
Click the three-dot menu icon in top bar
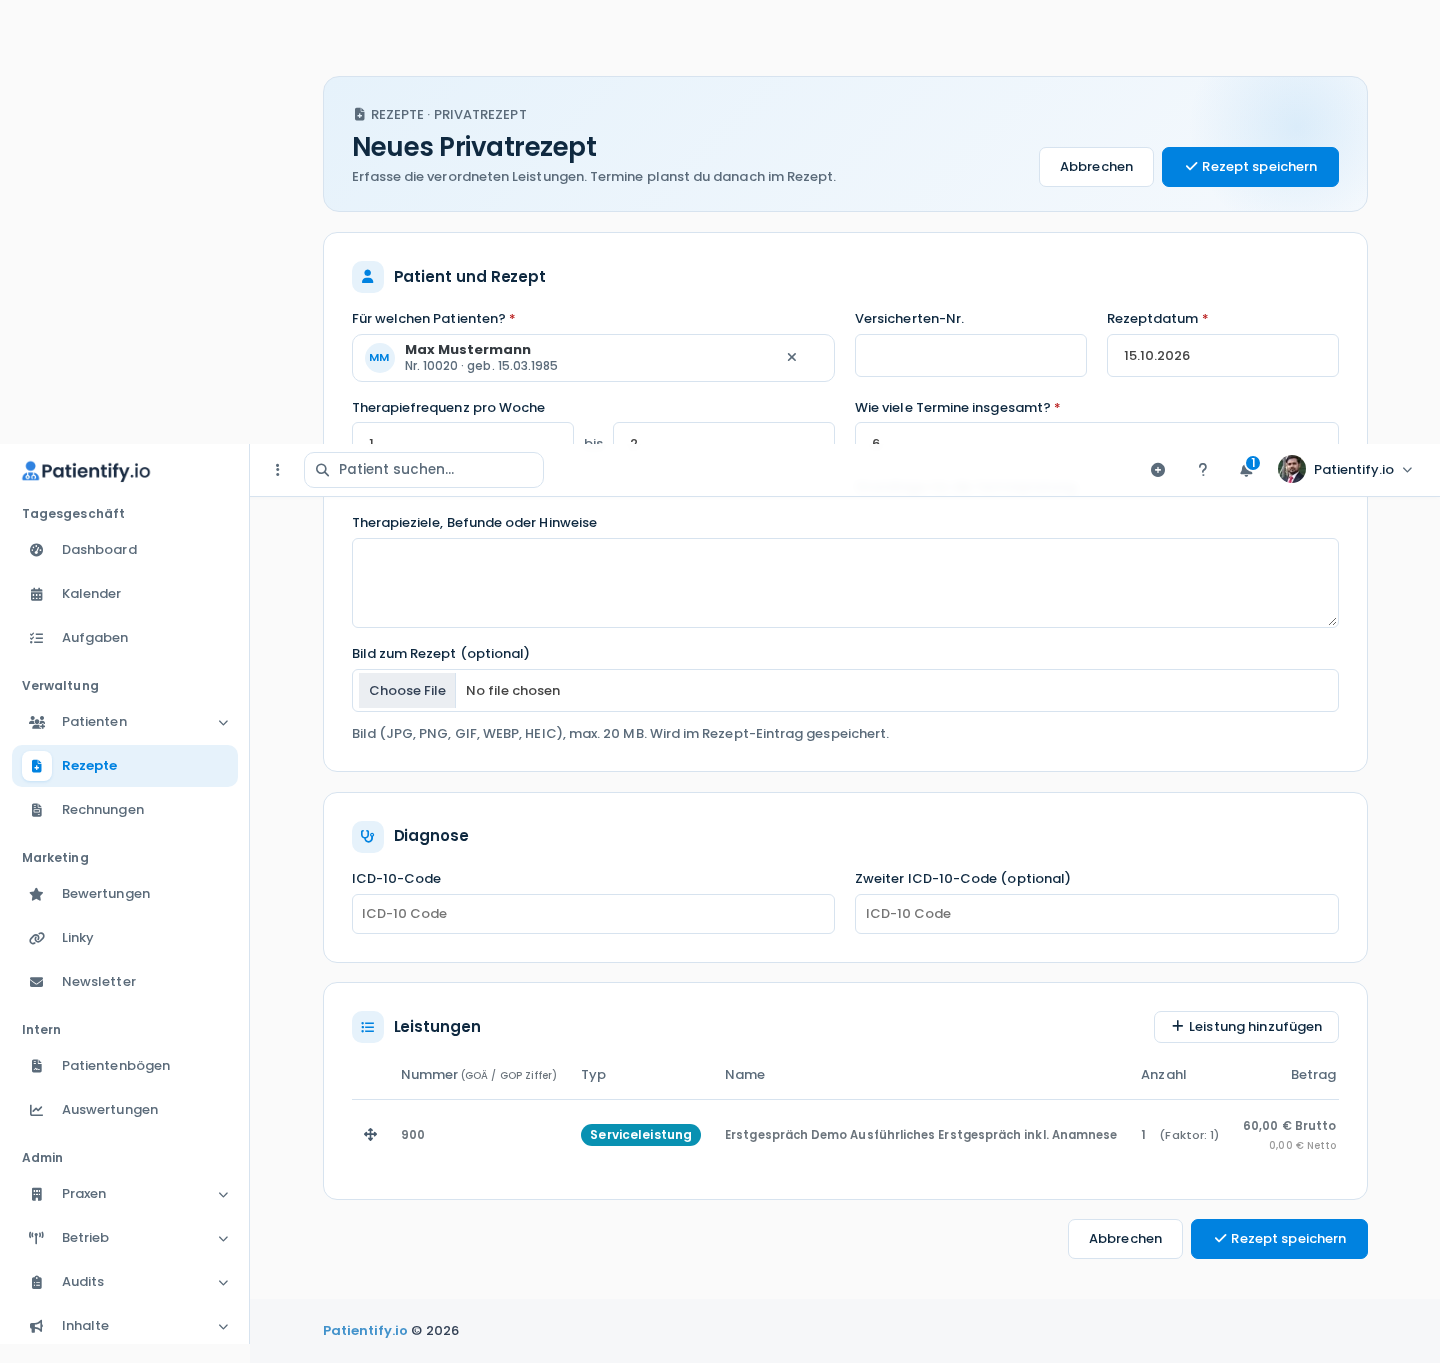point(278,470)
